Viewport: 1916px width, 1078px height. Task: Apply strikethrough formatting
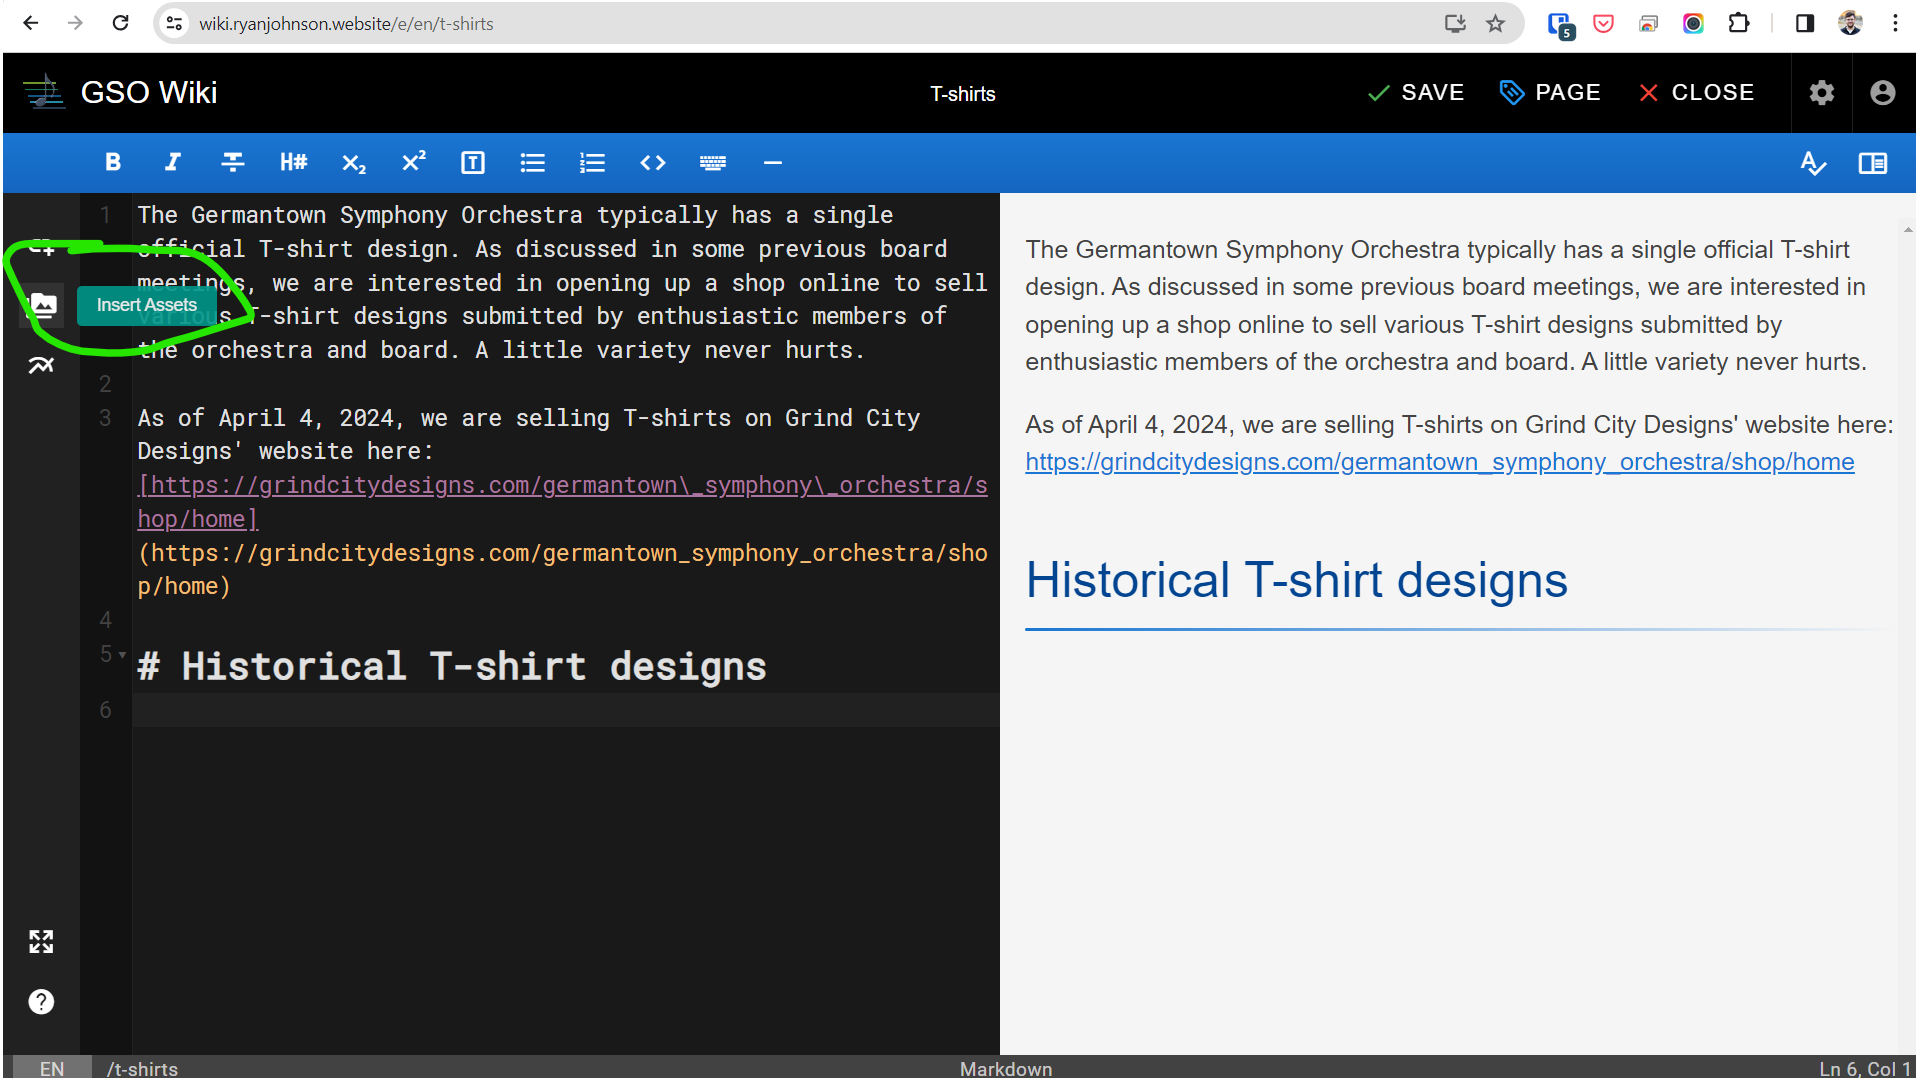tap(233, 162)
